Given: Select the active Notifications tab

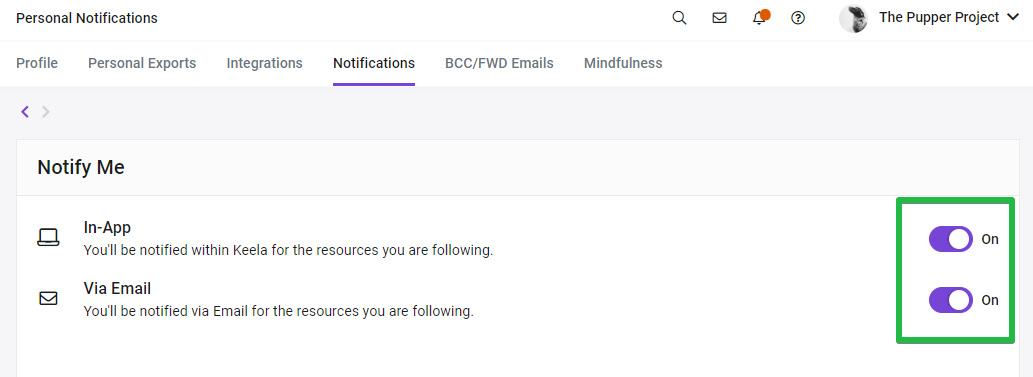Looking at the screenshot, I should (x=374, y=63).
